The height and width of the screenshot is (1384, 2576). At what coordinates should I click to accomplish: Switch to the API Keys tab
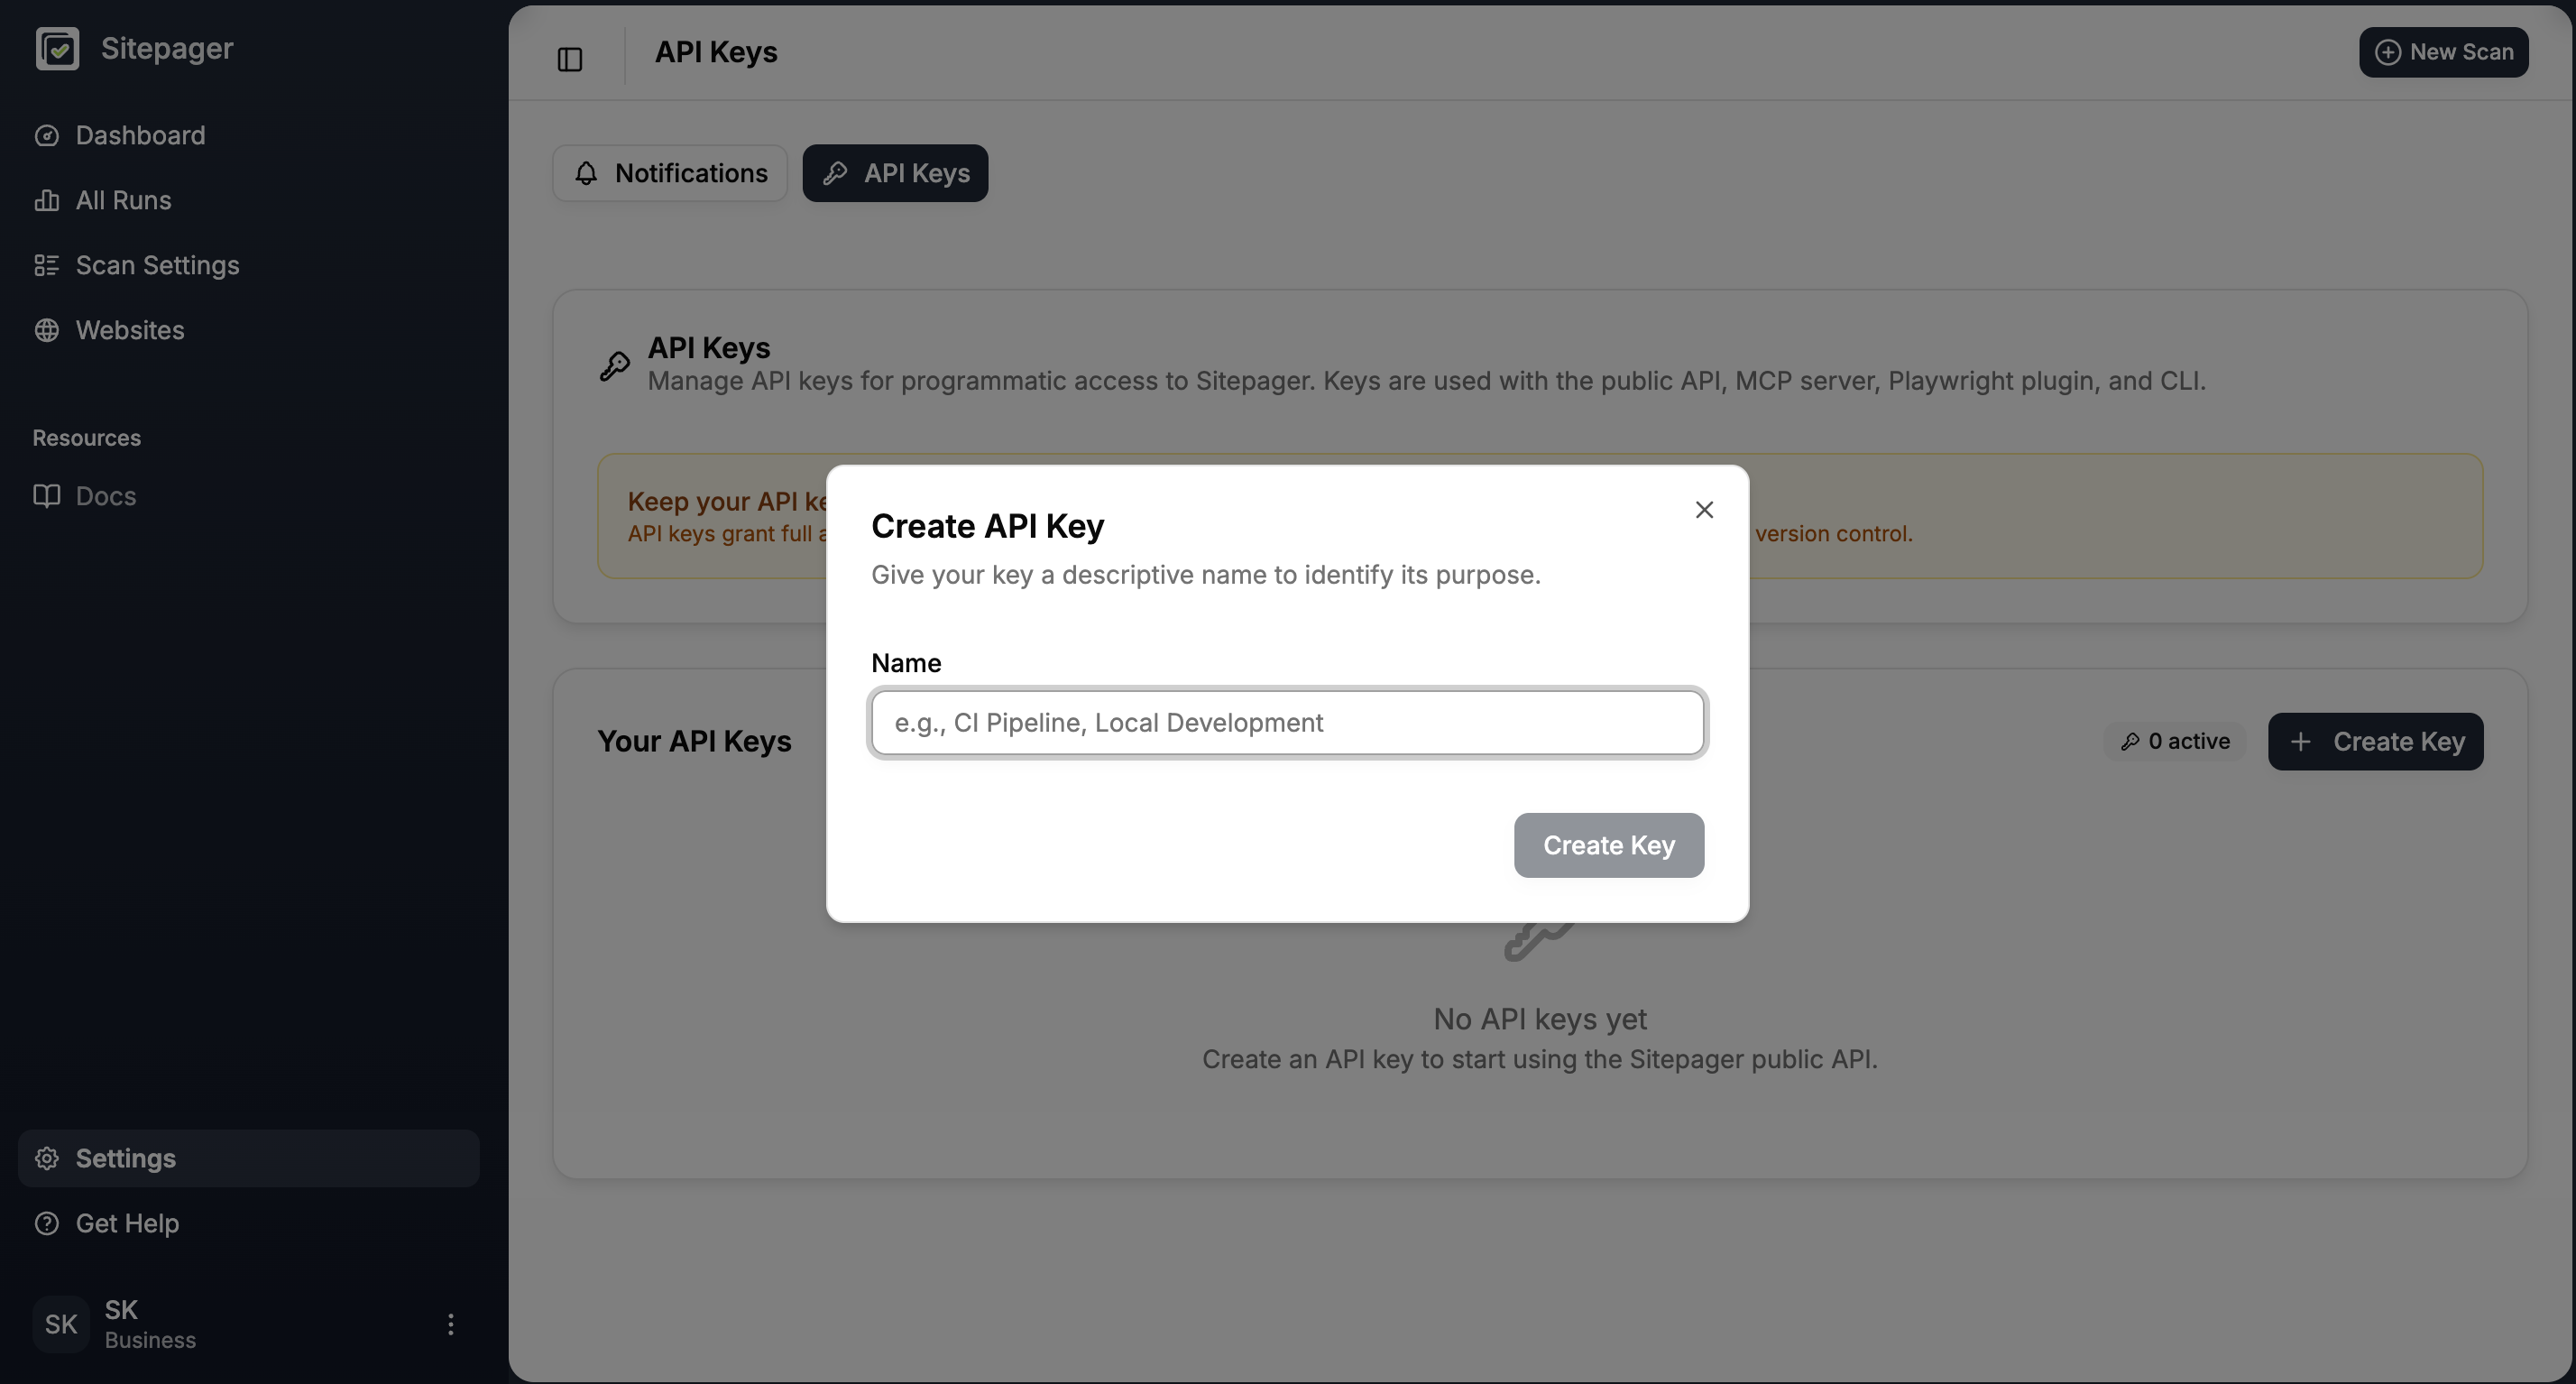point(895,173)
